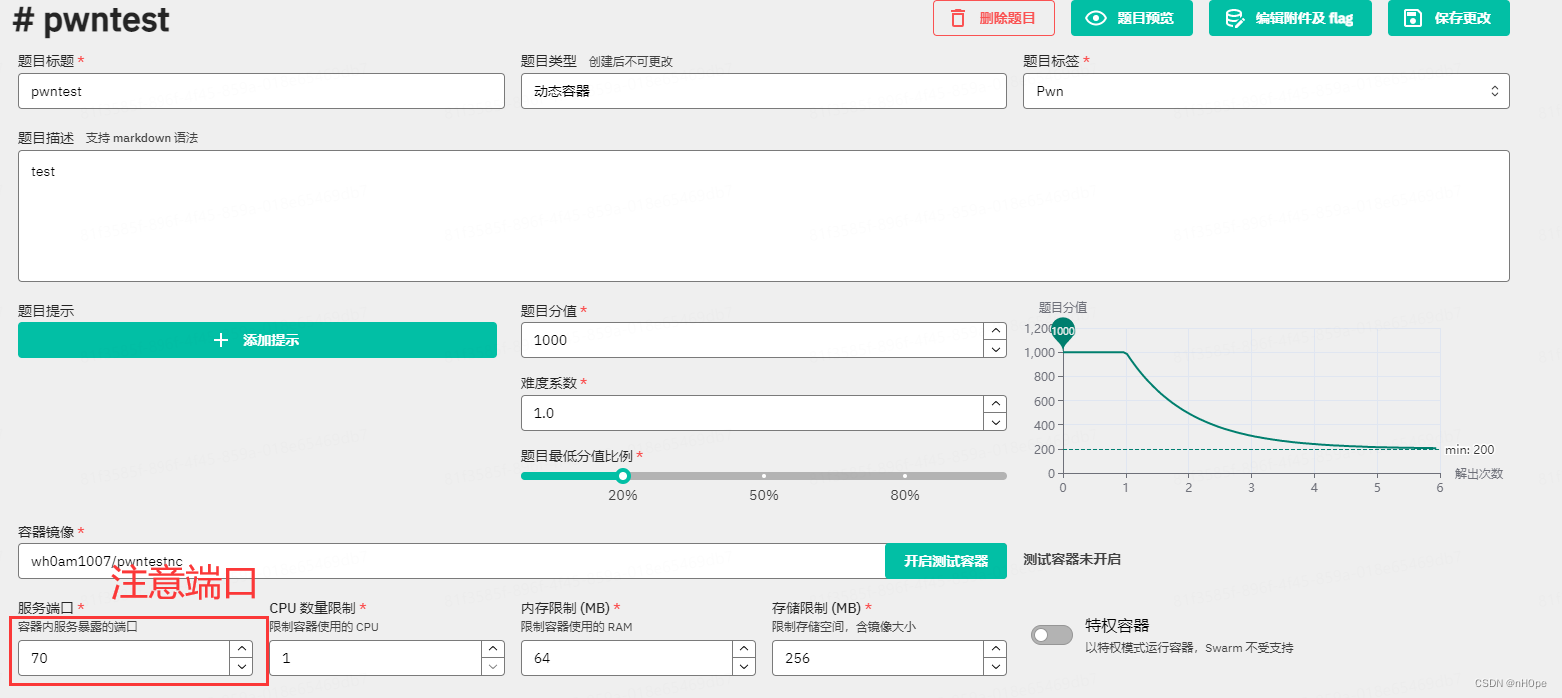Screen dimensions: 1562x698
Task: Increment the 内存限制 value of 64
Action: (x=744, y=647)
